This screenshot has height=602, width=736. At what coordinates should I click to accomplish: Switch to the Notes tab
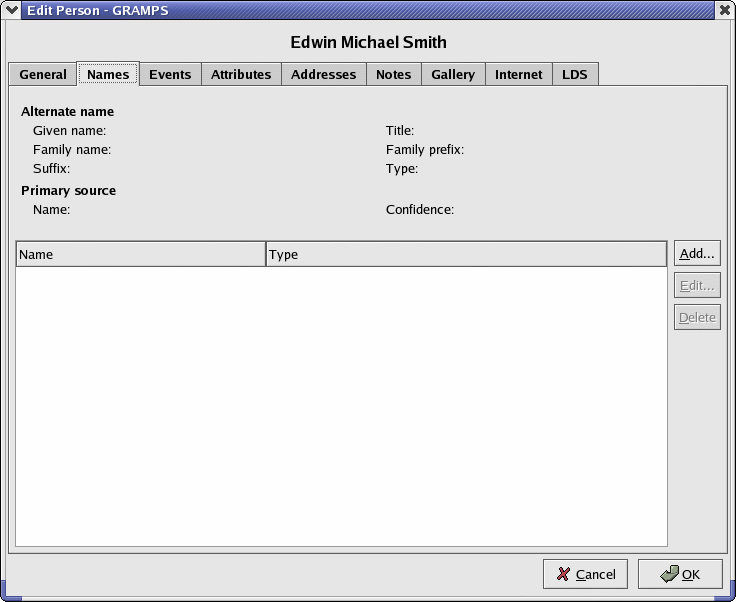393,75
